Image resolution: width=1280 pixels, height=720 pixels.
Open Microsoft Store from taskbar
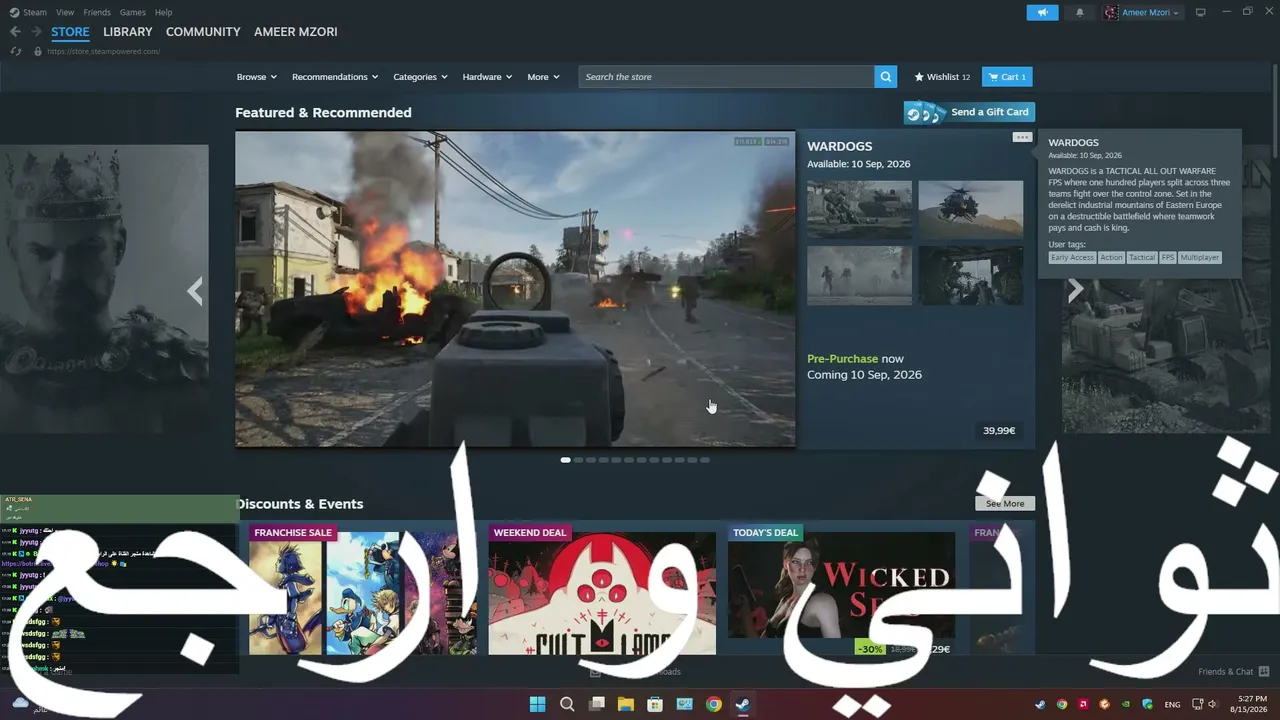point(655,704)
